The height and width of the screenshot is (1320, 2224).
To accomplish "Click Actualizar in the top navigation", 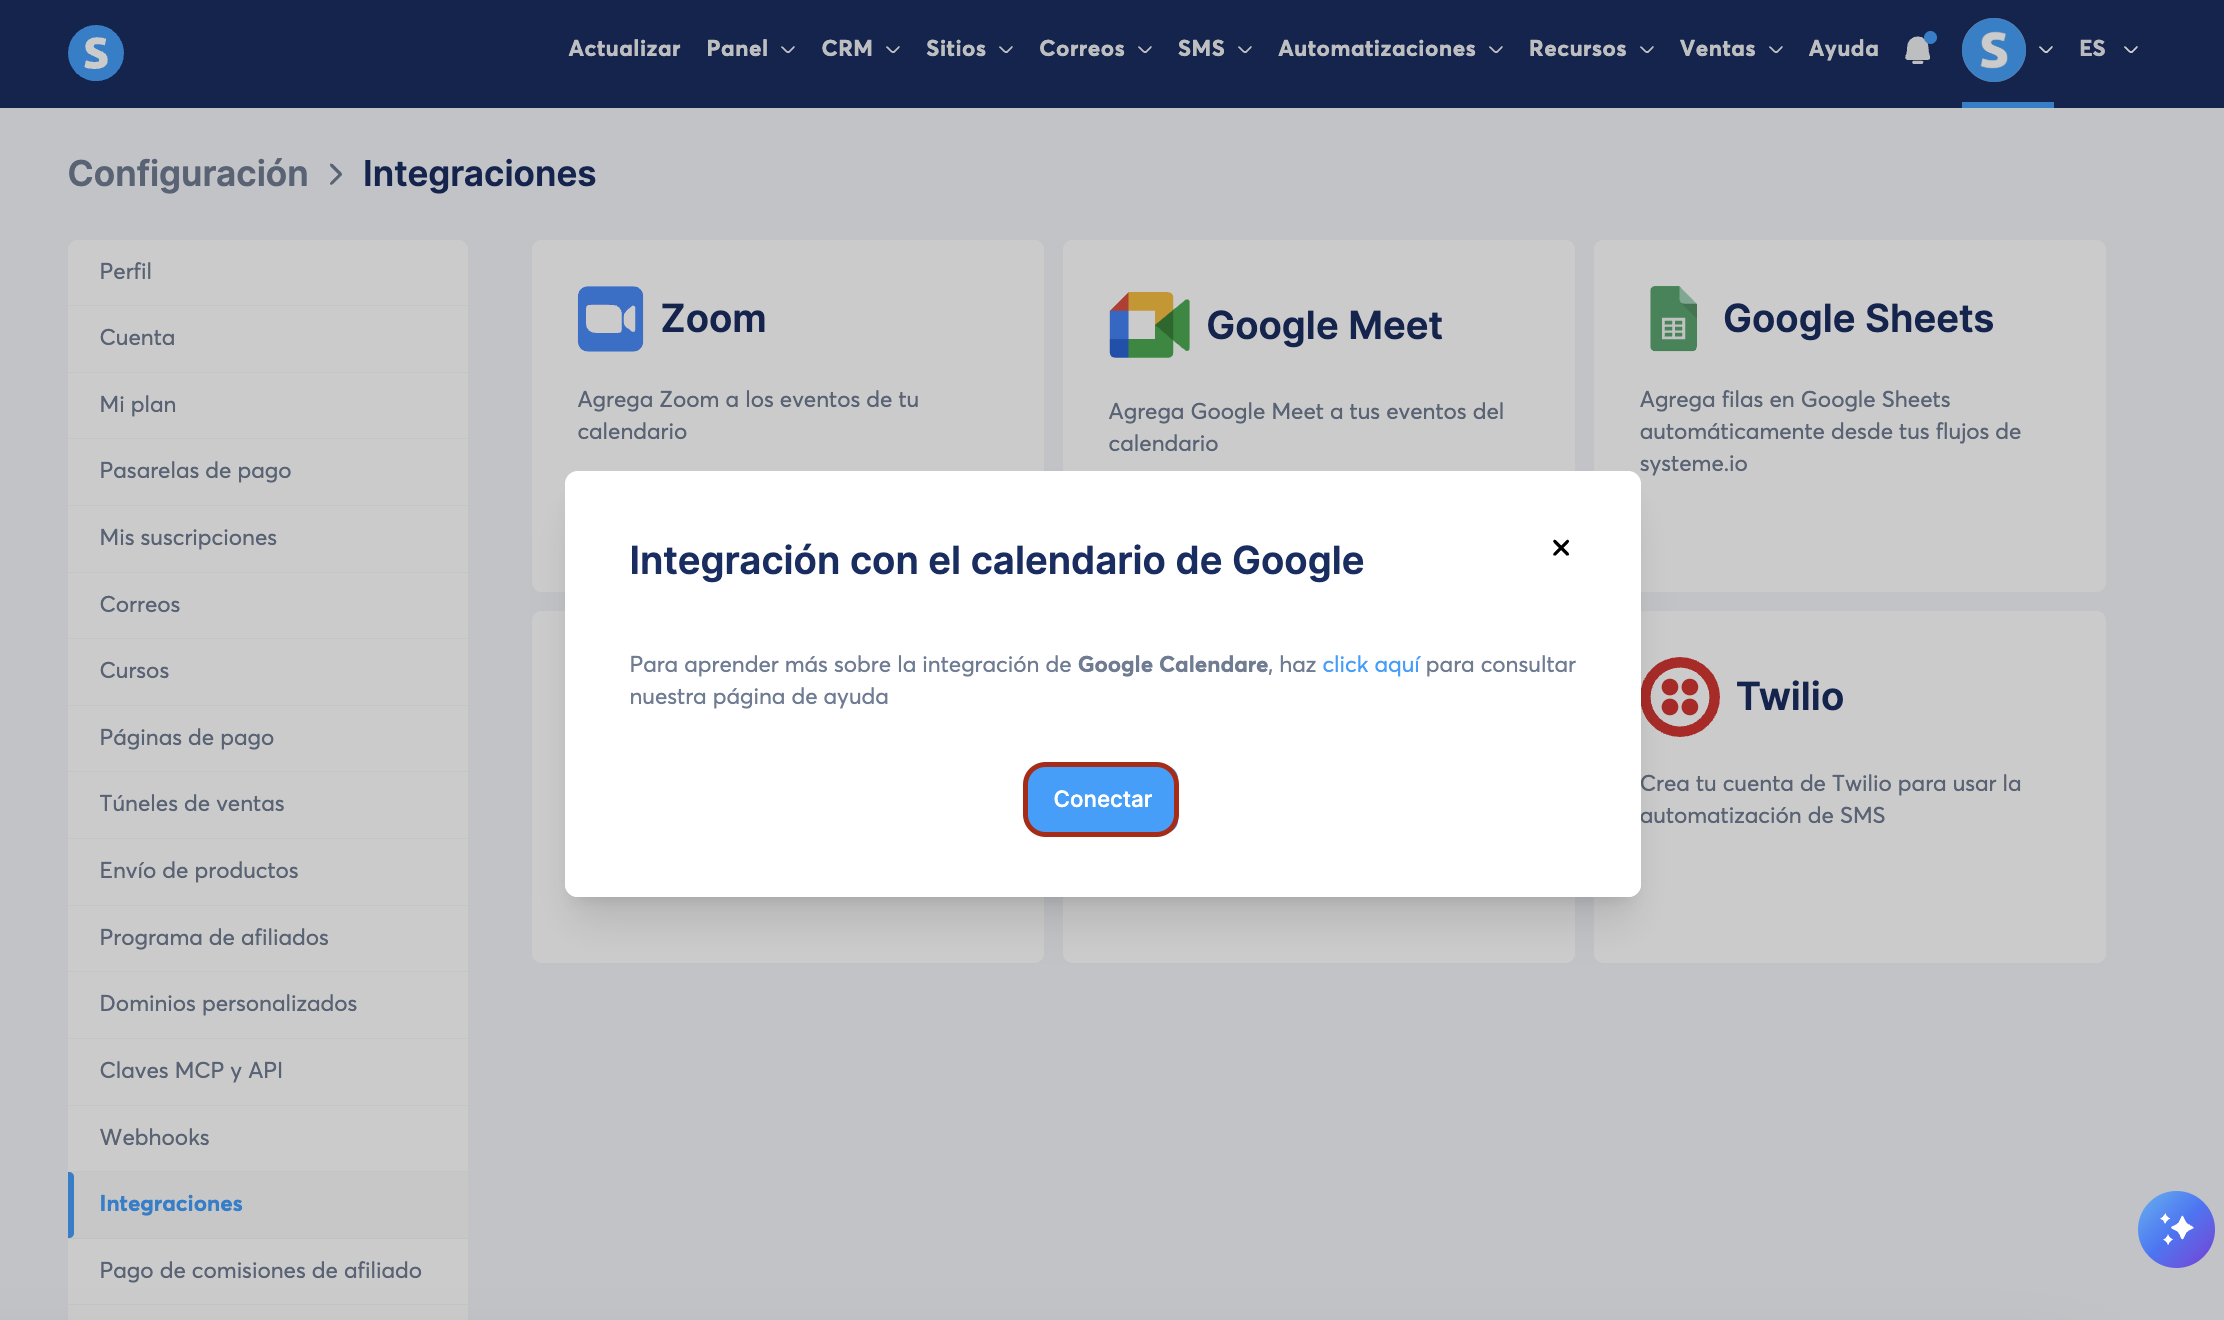I will 624,49.
